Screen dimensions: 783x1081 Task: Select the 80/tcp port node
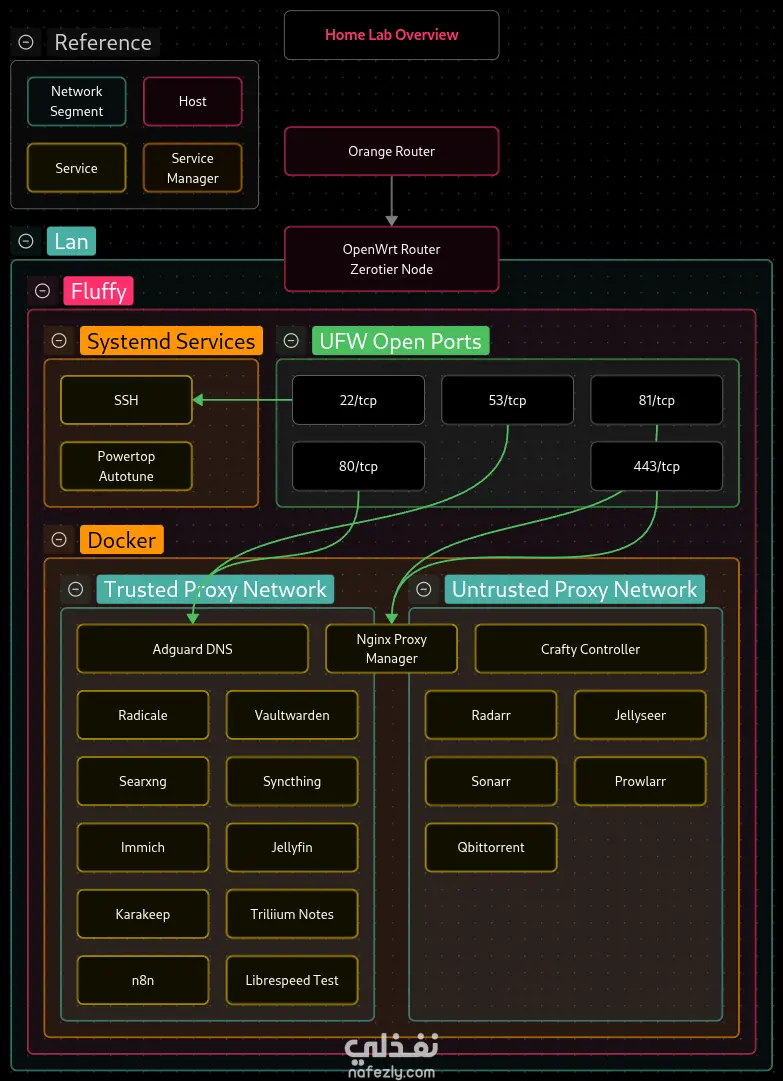coord(358,466)
